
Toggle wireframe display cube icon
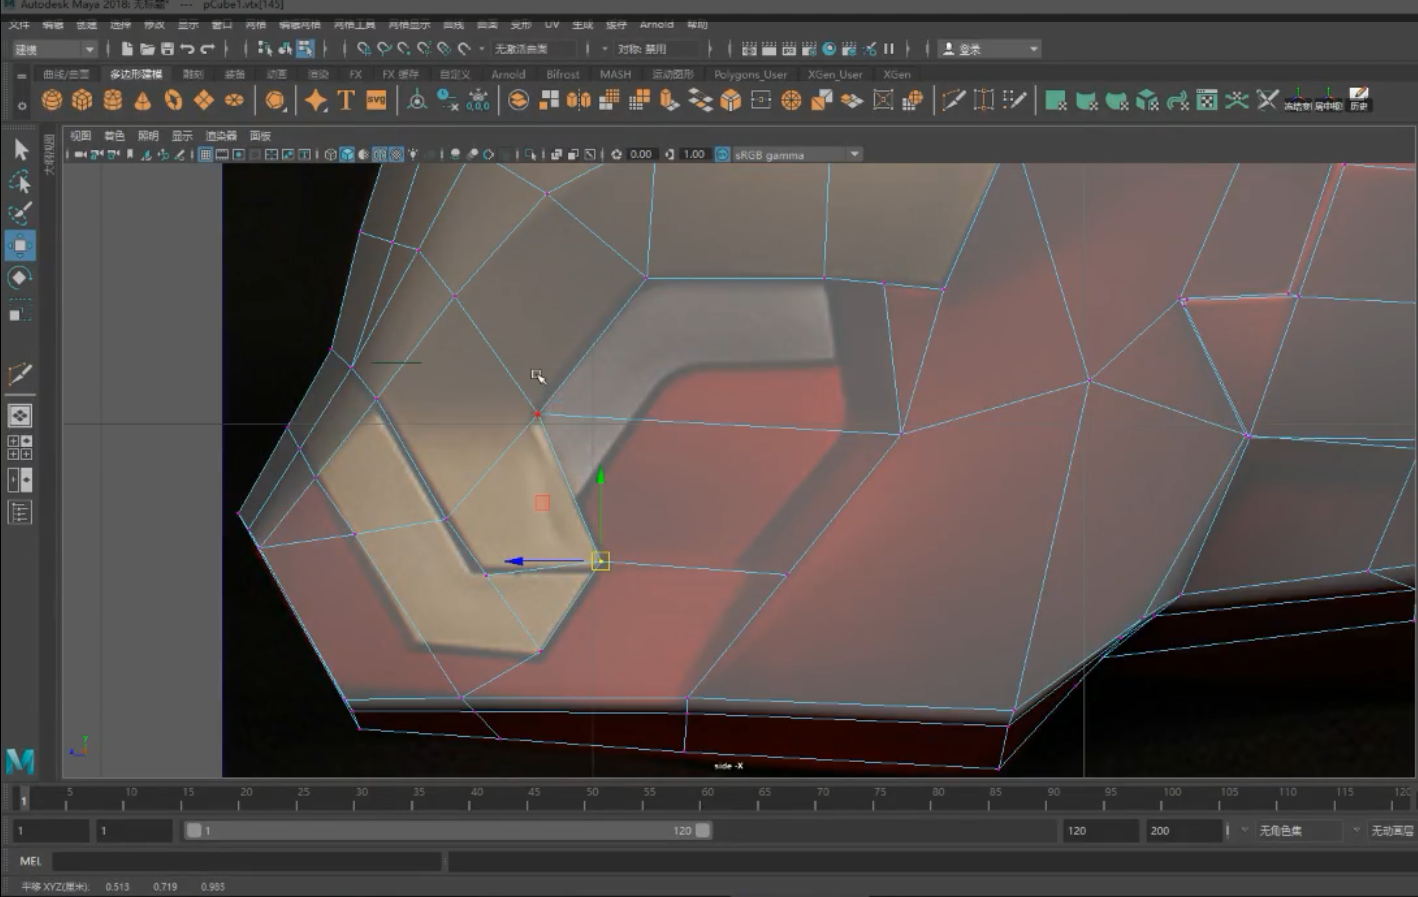[330, 154]
